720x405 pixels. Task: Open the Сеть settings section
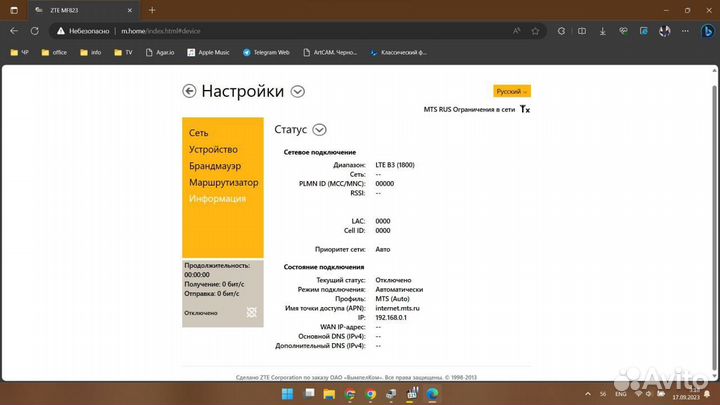click(x=198, y=133)
